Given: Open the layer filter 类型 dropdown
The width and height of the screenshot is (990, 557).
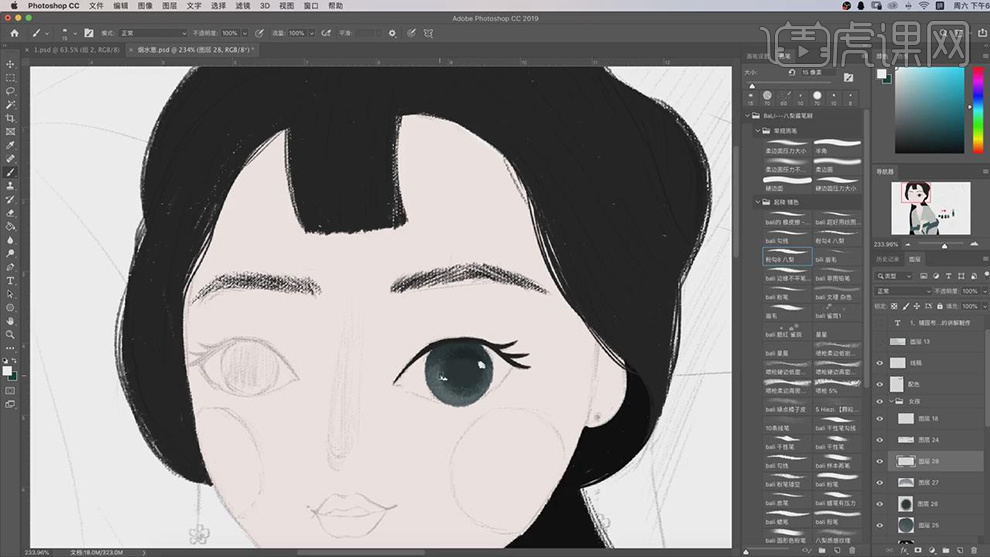Looking at the screenshot, I should [x=894, y=276].
